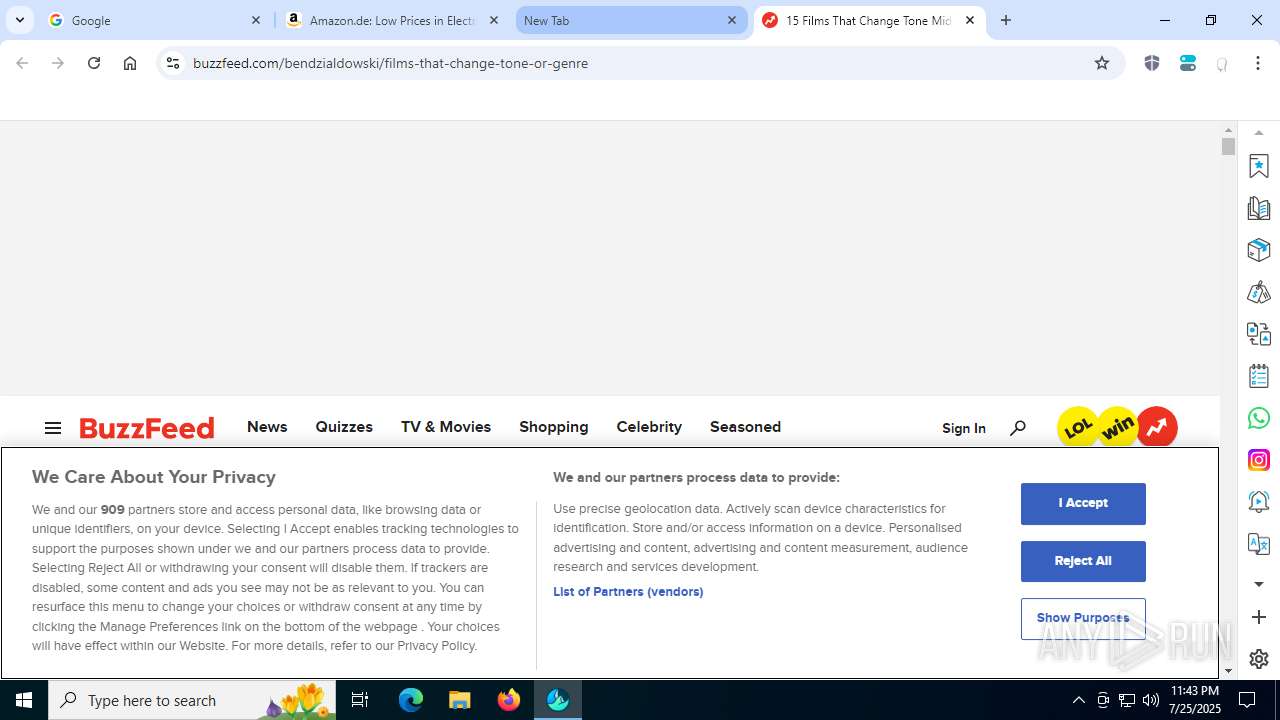Click the shield protection toolbar icon

[1152, 63]
